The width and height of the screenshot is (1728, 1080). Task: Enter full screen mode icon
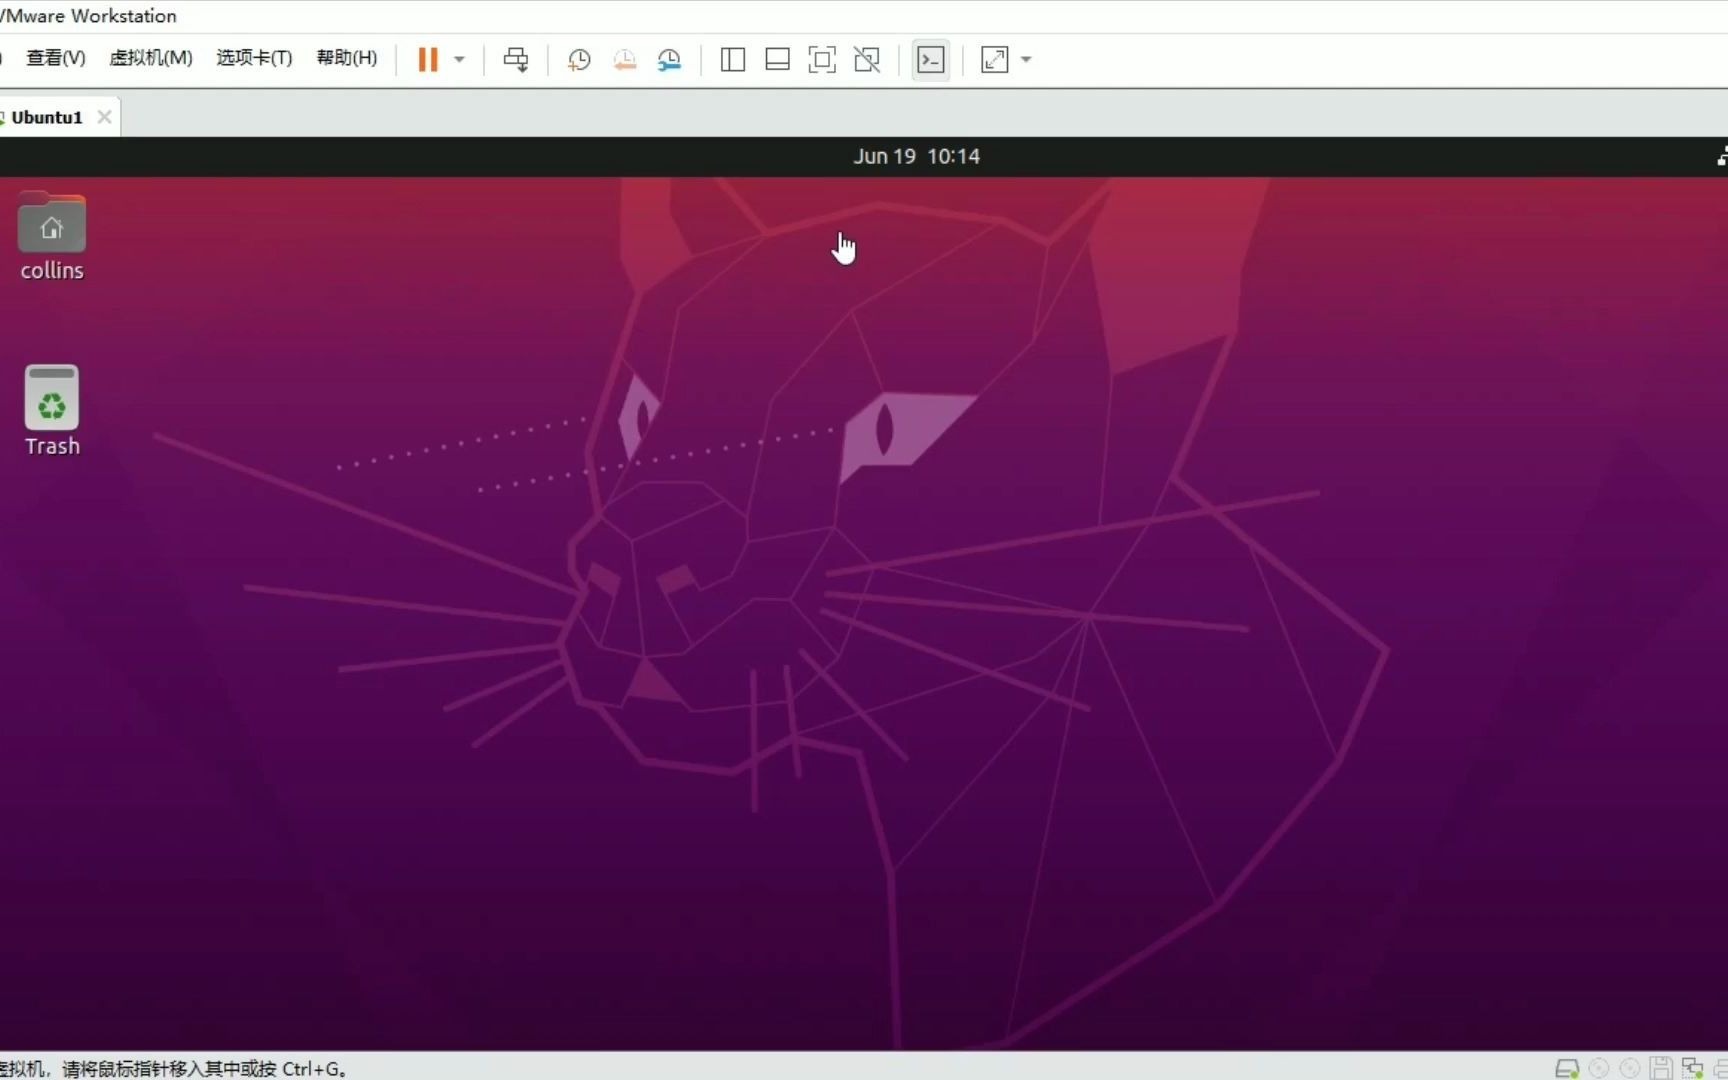[822, 60]
